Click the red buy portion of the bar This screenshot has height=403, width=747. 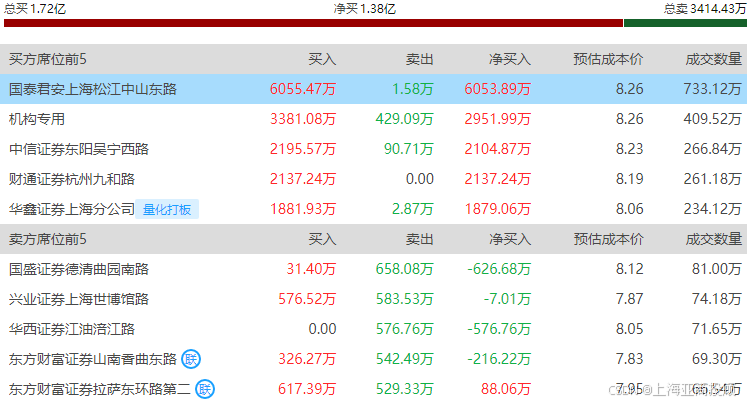pyautogui.click(x=313, y=23)
